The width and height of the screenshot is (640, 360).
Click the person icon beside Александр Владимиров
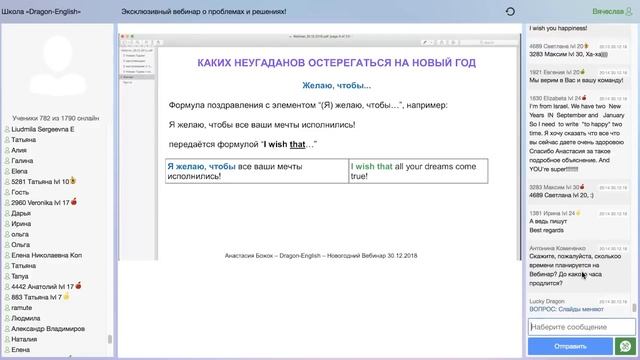7,329
